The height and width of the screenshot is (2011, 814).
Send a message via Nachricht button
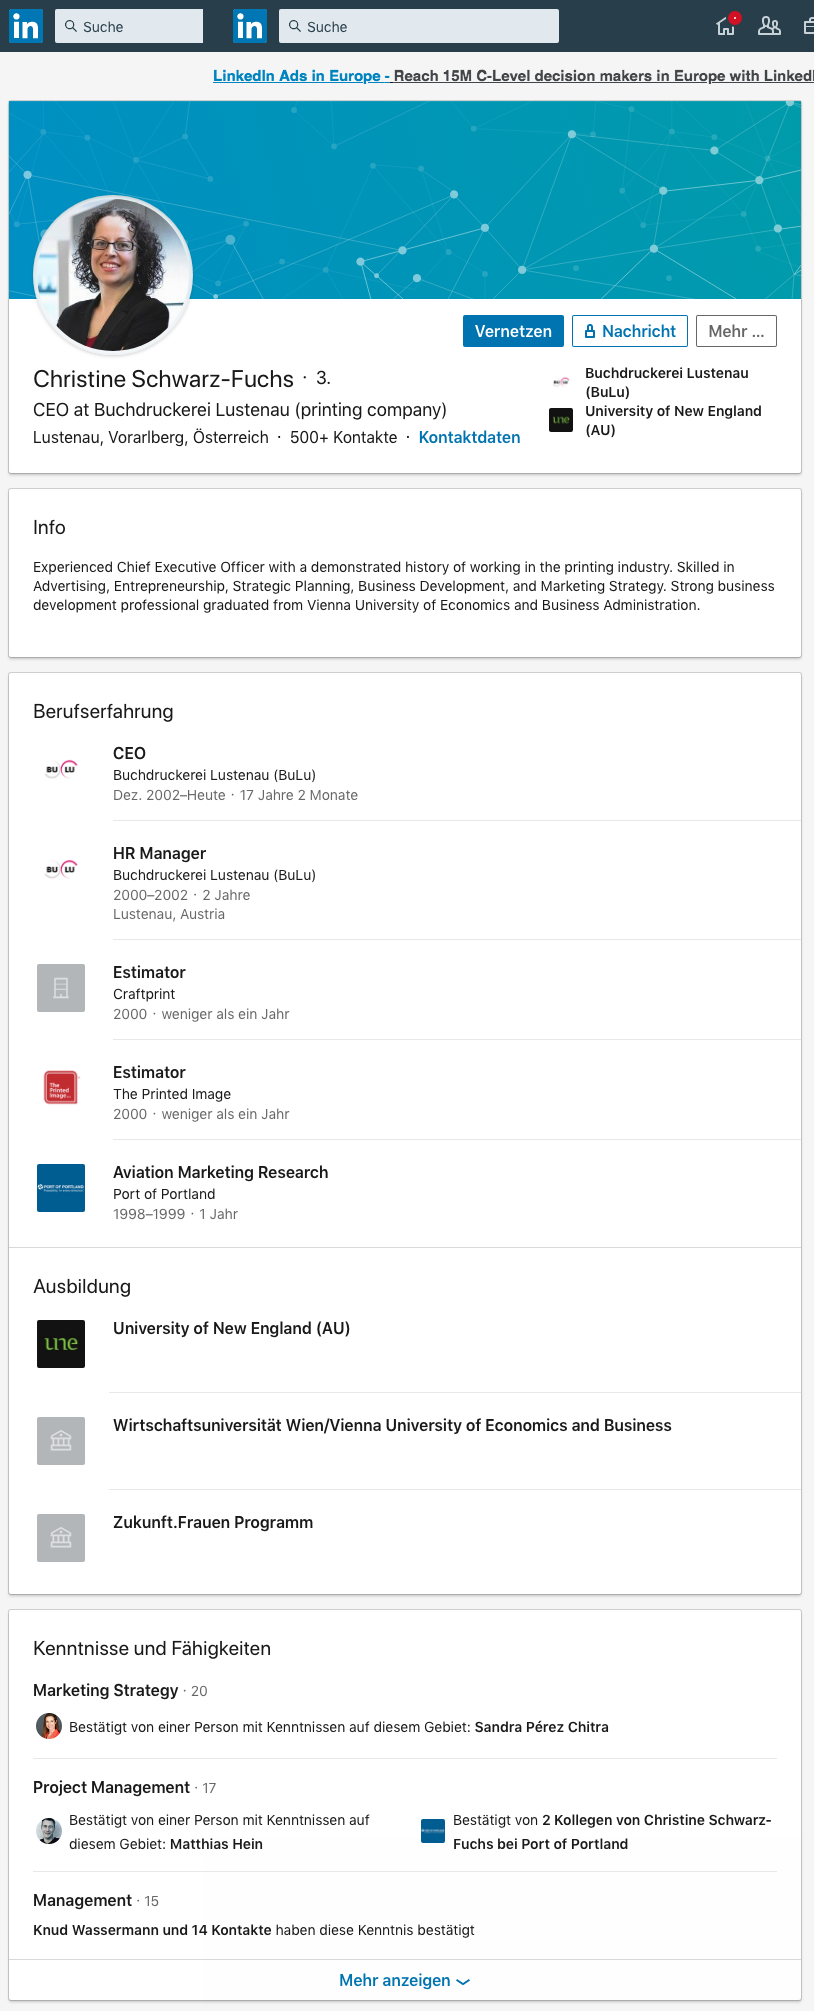pos(630,331)
